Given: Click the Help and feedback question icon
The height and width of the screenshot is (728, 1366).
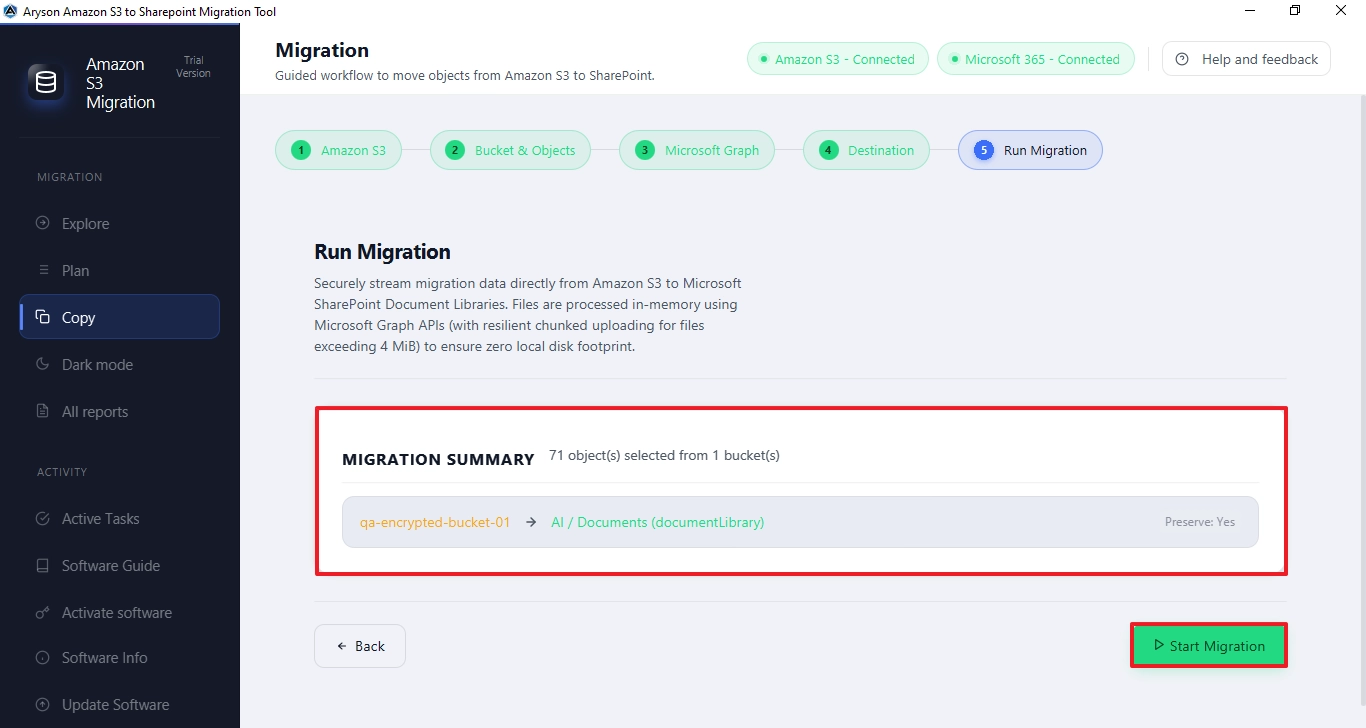Looking at the screenshot, I should point(1182,59).
